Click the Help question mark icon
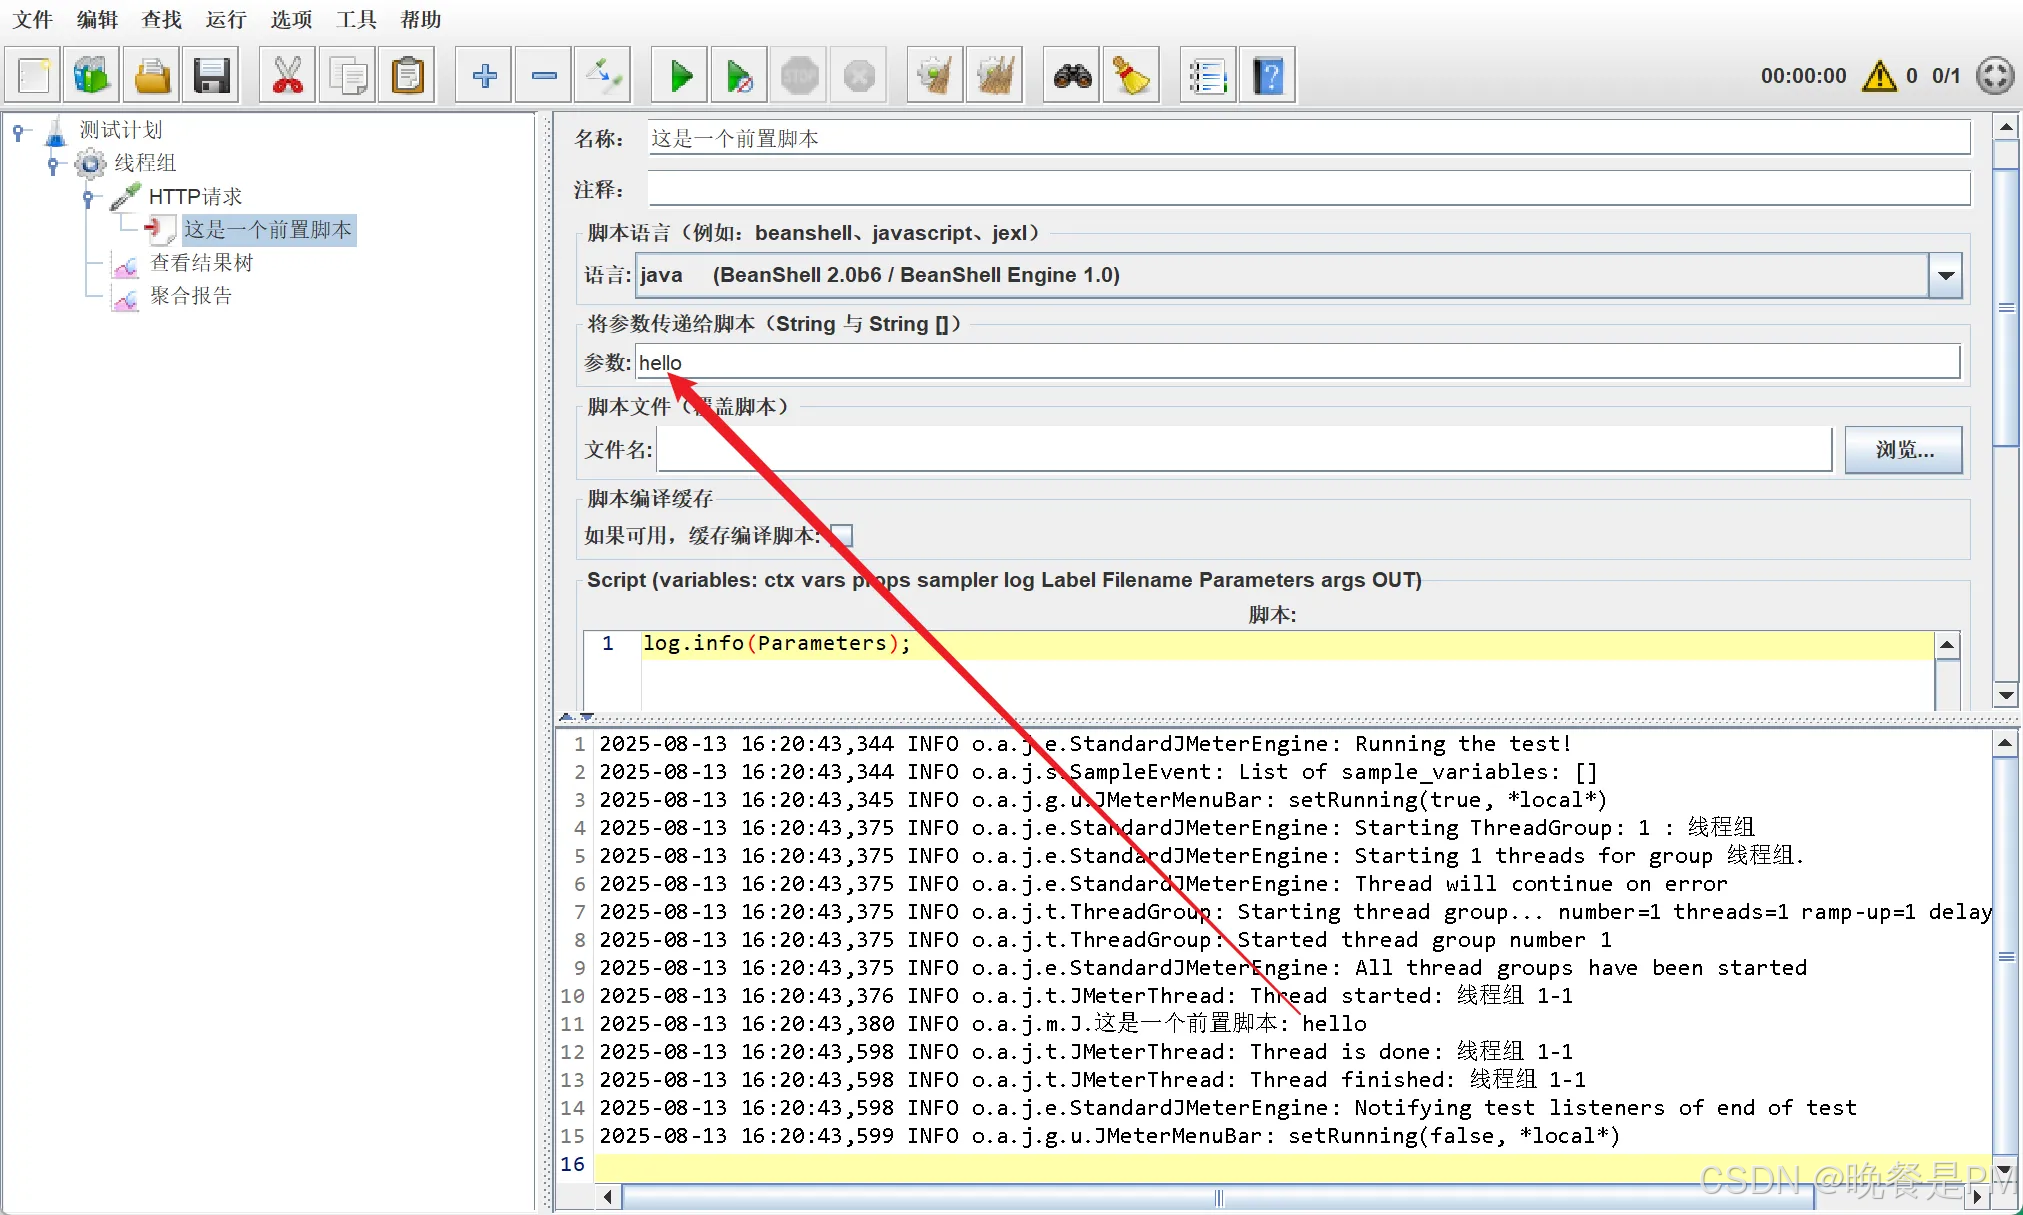The width and height of the screenshot is (2023, 1215). 1268,75
